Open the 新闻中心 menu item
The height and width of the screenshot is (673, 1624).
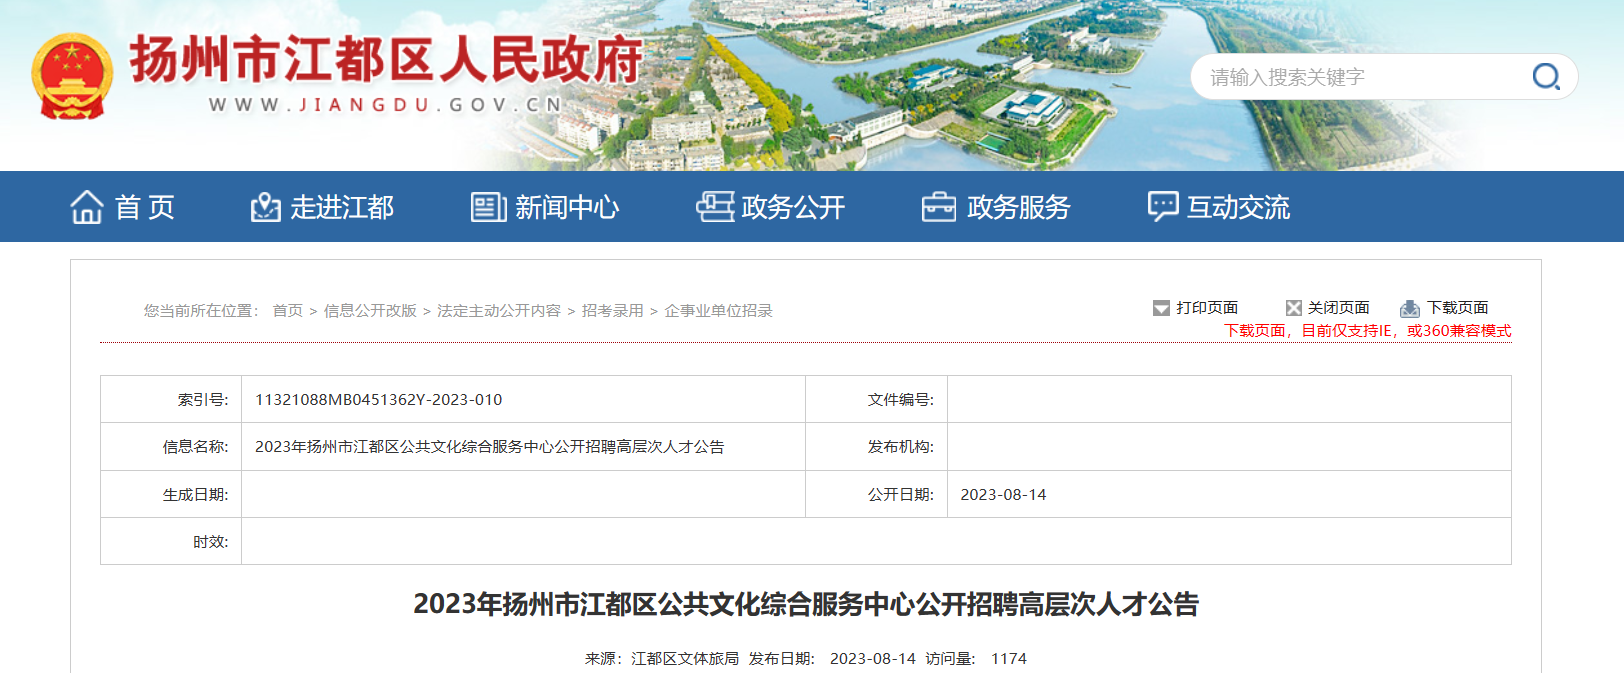pos(567,207)
